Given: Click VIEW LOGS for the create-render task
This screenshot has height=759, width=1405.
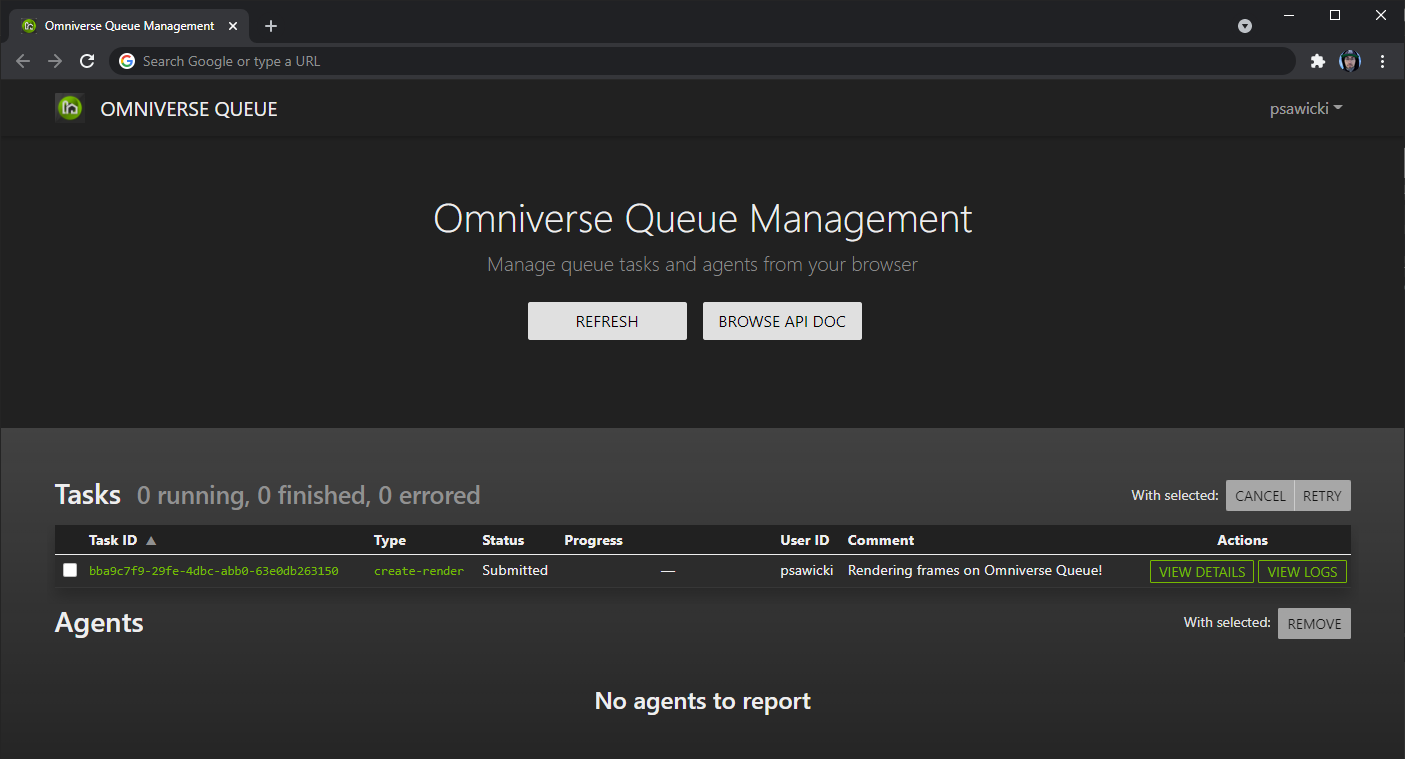Looking at the screenshot, I should 1303,572.
